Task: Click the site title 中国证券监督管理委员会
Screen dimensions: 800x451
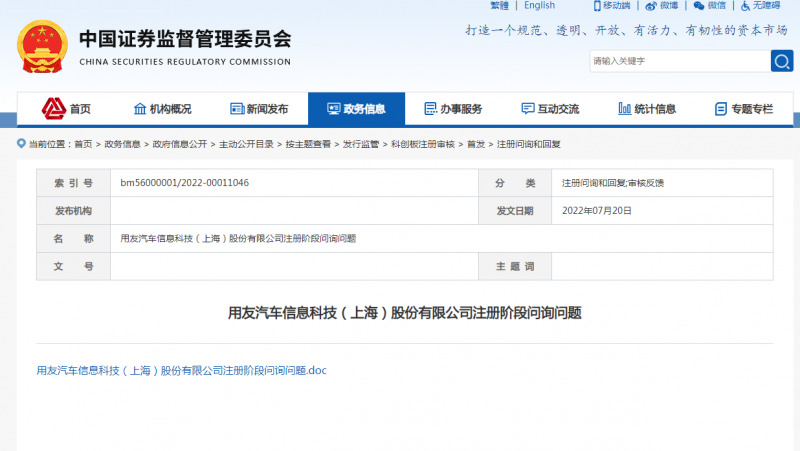Action: coord(185,39)
